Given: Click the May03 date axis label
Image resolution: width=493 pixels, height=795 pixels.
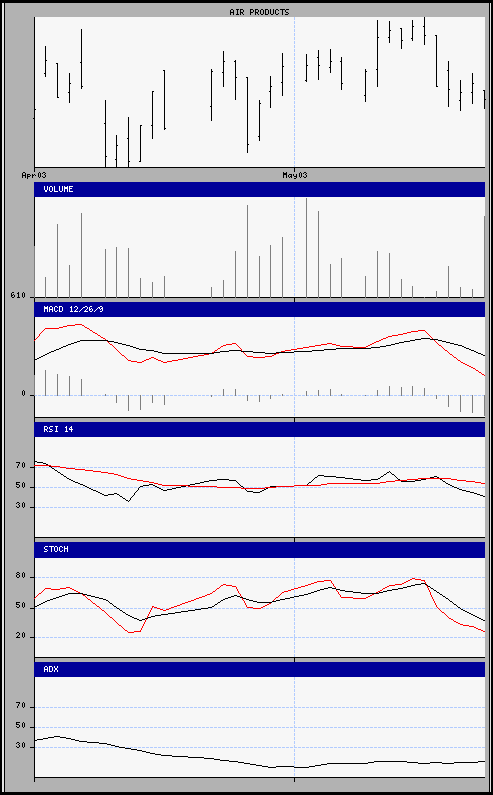Looking at the screenshot, I should click(x=295, y=175).
